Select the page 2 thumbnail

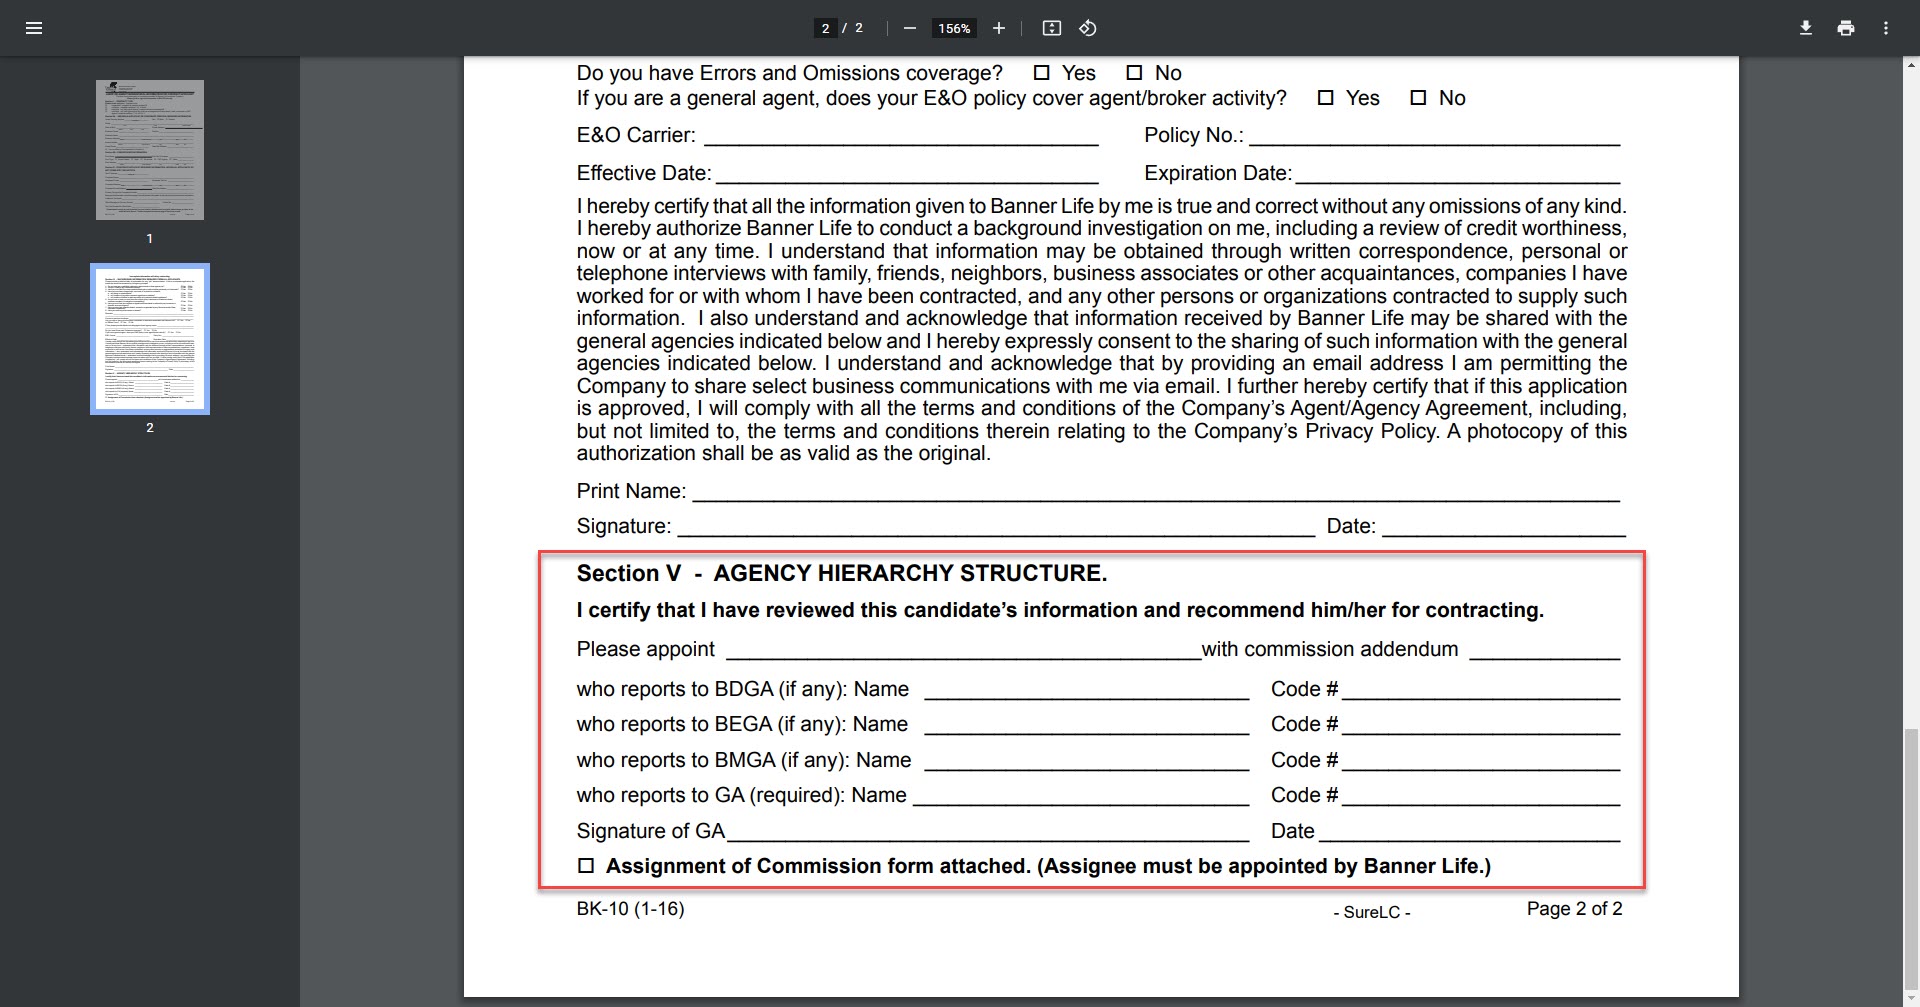tap(150, 339)
